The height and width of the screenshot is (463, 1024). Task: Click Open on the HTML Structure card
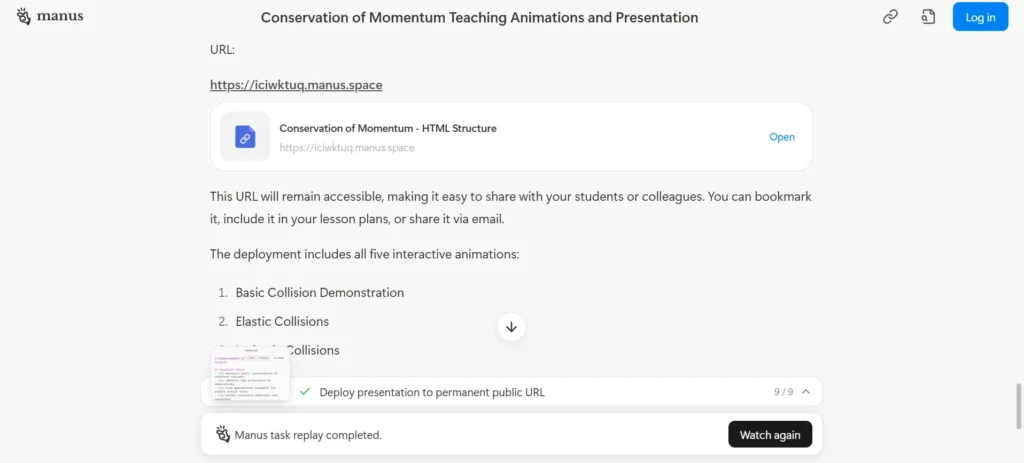[x=782, y=136]
